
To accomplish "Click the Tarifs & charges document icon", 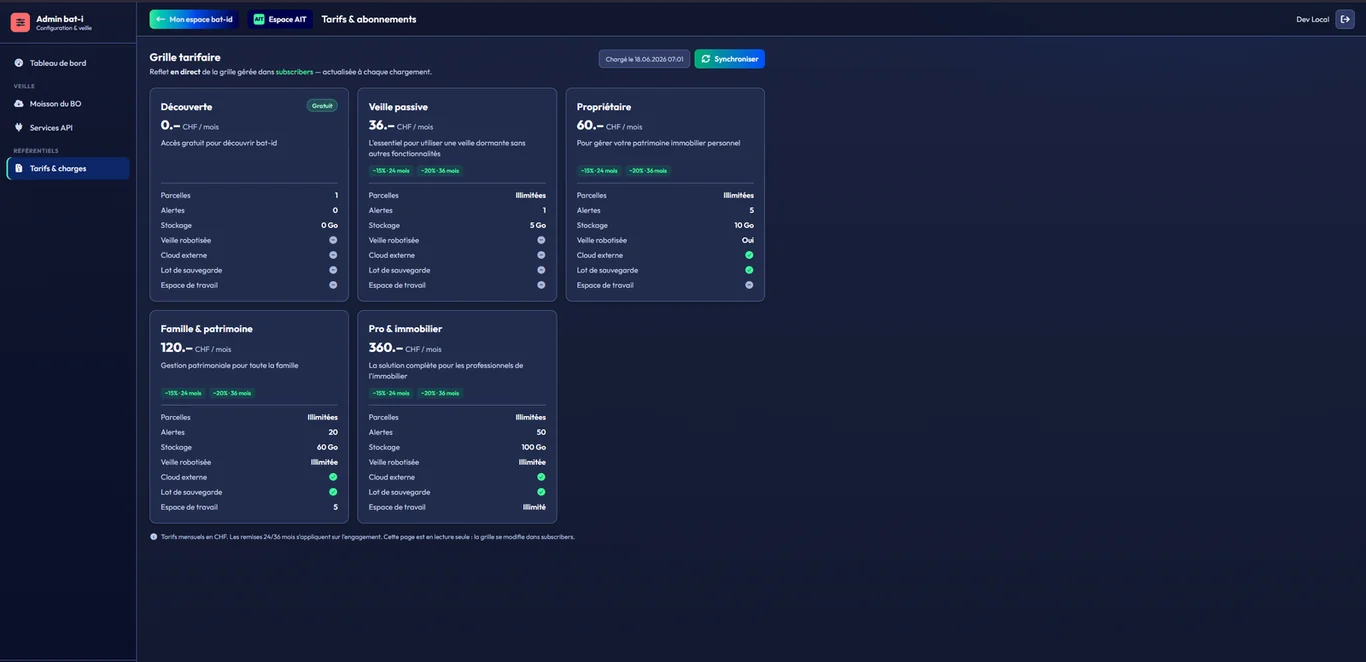I will [x=18, y=168].
